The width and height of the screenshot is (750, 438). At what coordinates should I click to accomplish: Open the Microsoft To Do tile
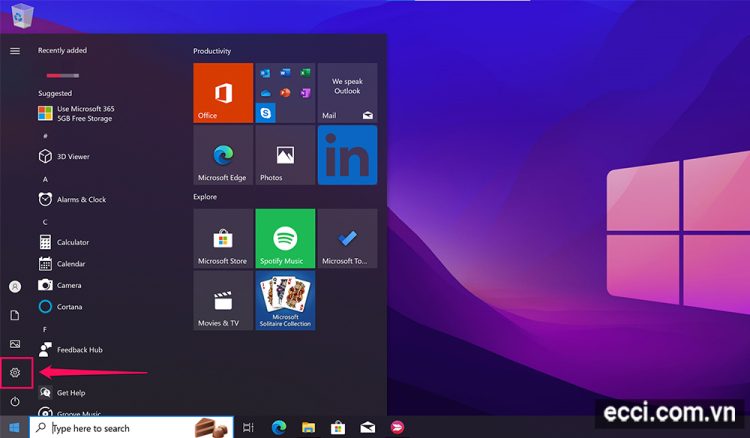coord(347,238)
